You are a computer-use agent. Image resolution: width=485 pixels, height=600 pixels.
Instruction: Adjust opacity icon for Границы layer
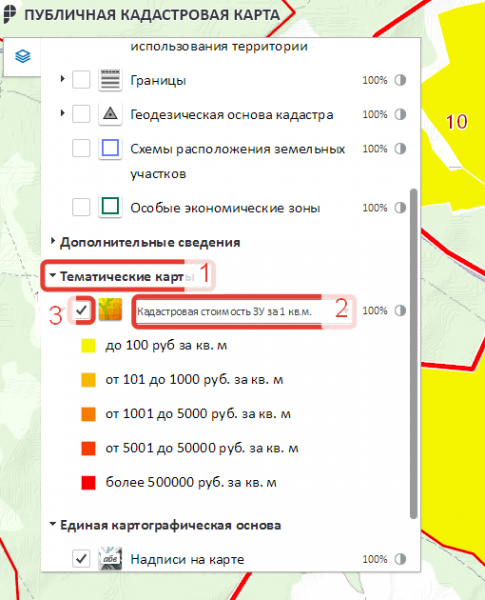click(x=400, y=80)
